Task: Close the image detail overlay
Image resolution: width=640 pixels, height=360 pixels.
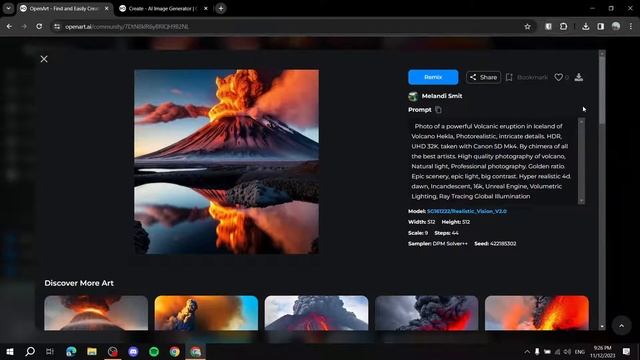Action: 44,59
